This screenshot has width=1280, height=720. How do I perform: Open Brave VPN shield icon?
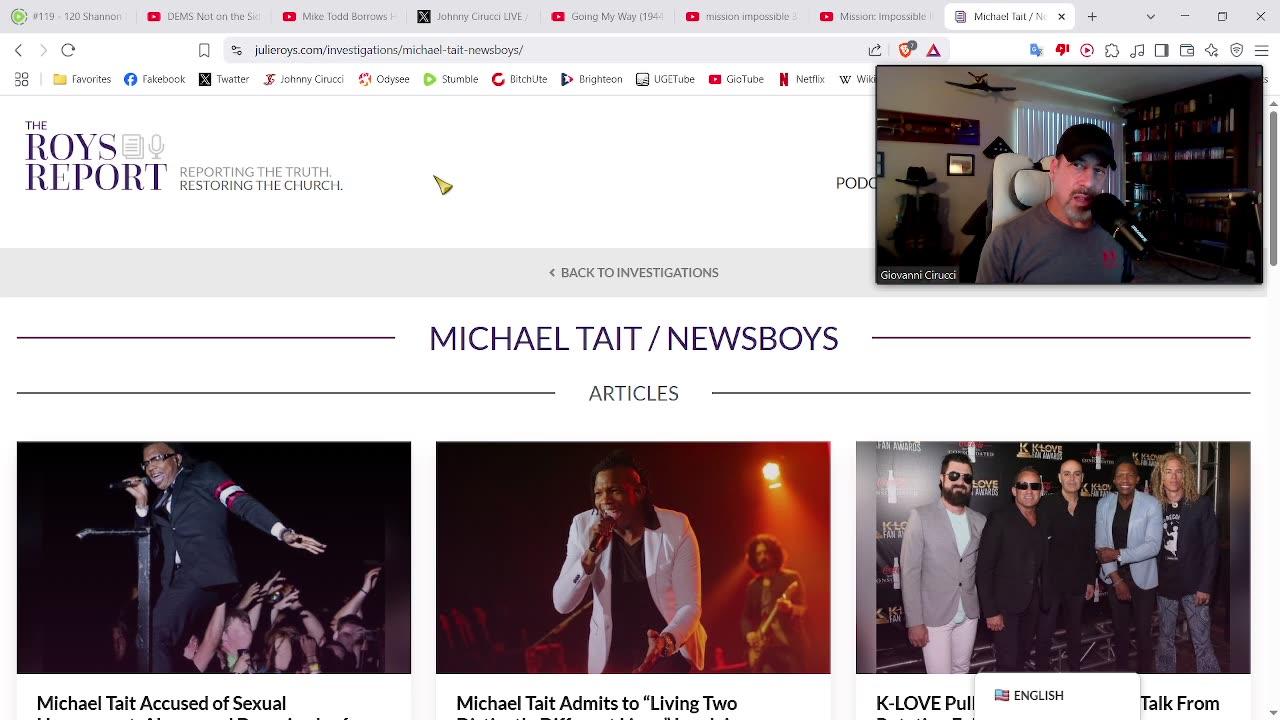pyautogui.click(x=1237, y=50)
